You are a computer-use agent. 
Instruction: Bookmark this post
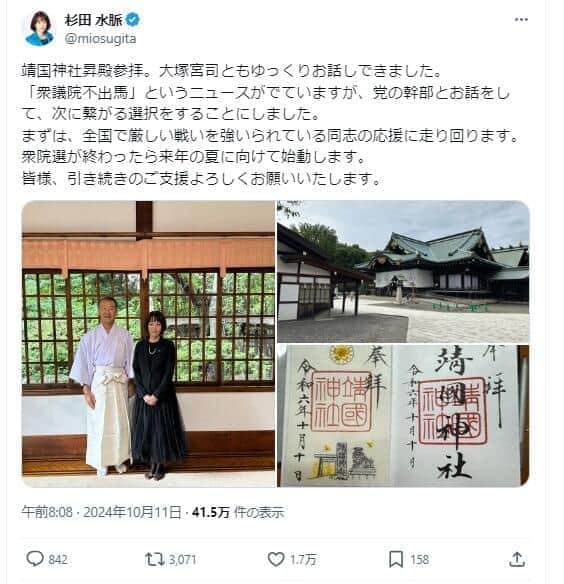396,559
